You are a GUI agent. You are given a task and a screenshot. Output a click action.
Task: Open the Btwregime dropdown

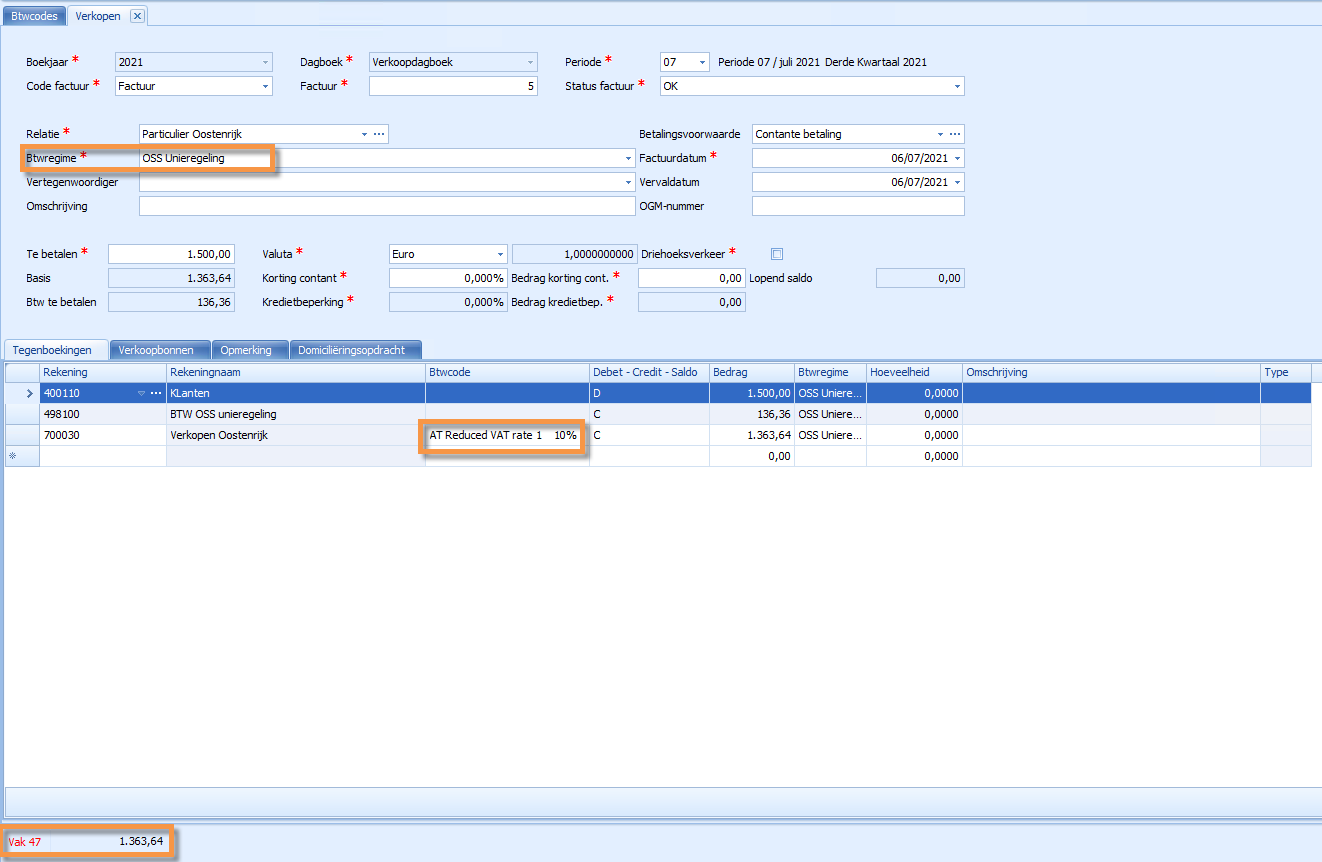[628, 158]
